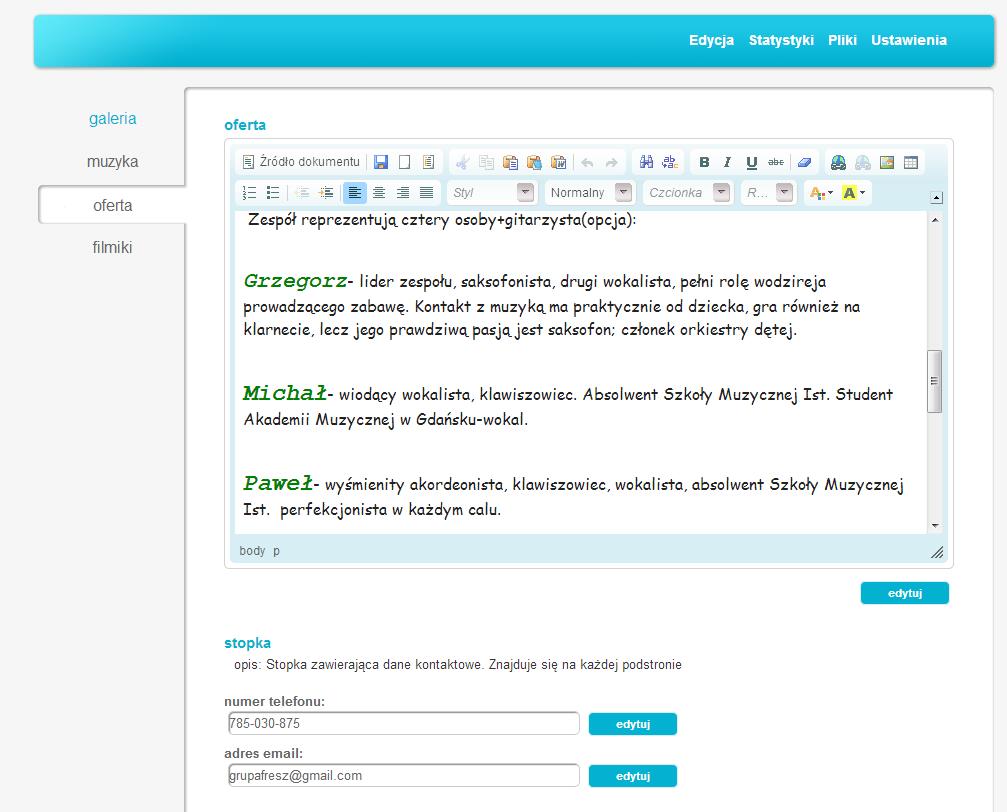This screenshot has width=1007, height=812.
Task: Click the Find binoculars icon
Action: point(646,162)
